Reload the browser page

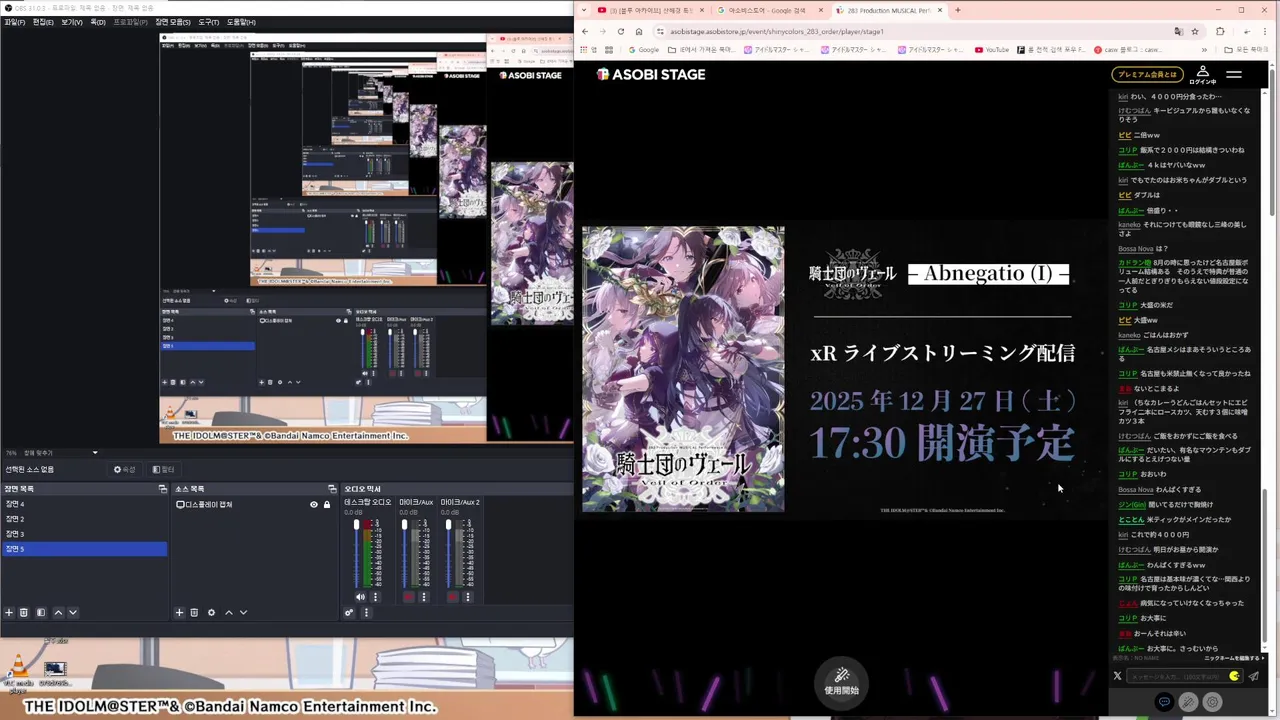click(x=620, y=31)
